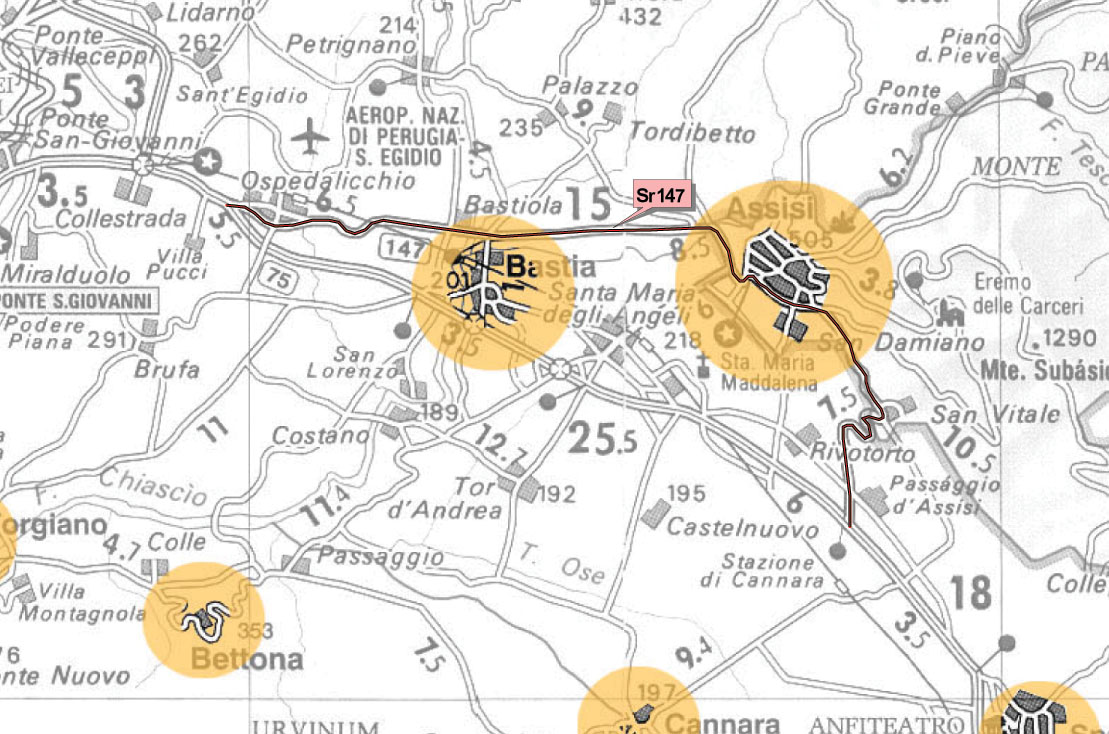Click the Mte. Subasio mountain label
Image resolution: width=1109 pixels, height=734 pixels.
(1044, 370)
